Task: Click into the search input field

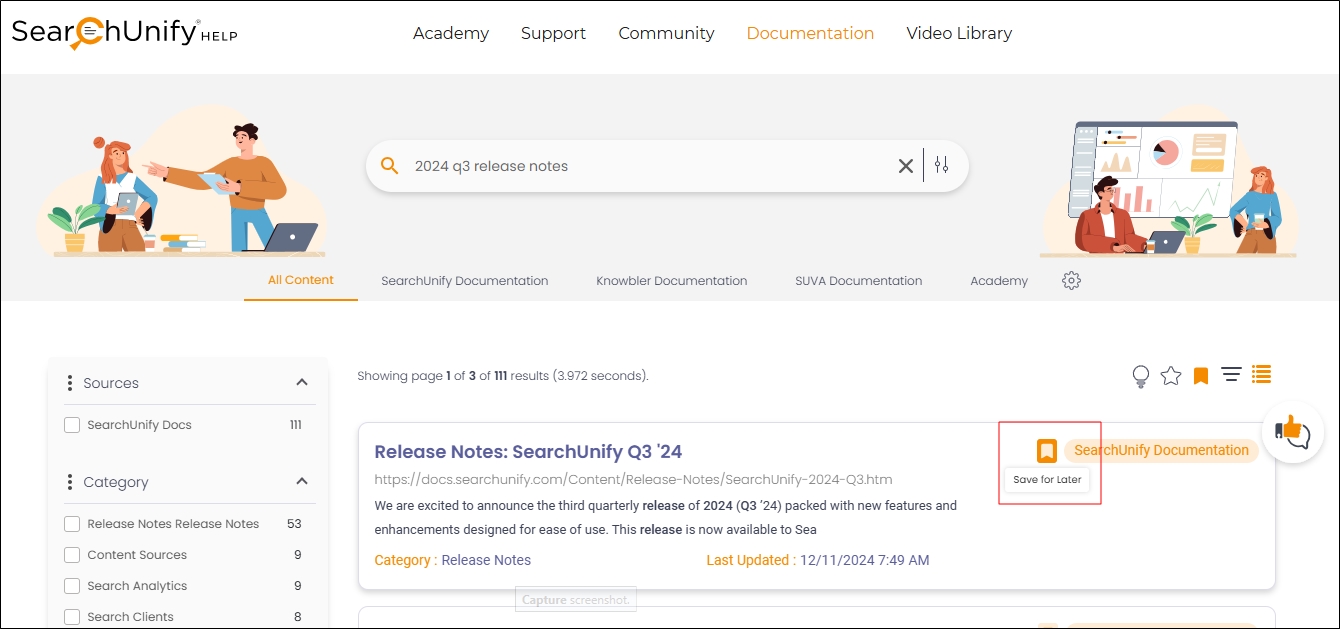Action: click(640, 166)
